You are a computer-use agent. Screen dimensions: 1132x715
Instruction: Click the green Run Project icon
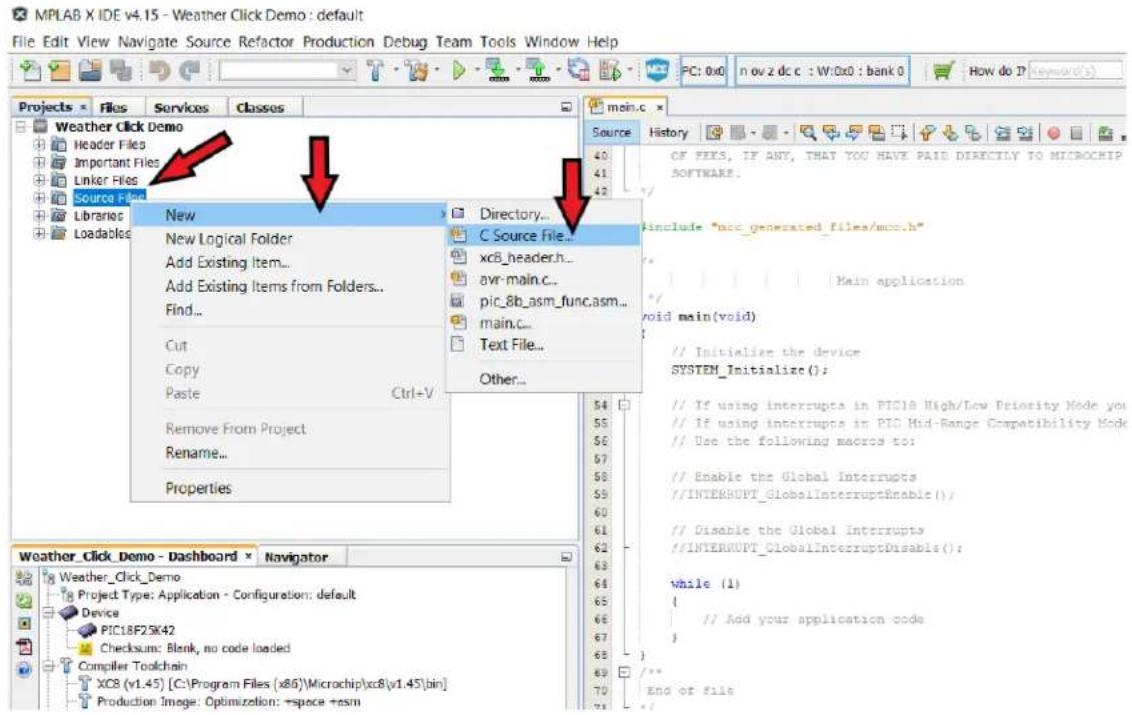pos(458,71)
